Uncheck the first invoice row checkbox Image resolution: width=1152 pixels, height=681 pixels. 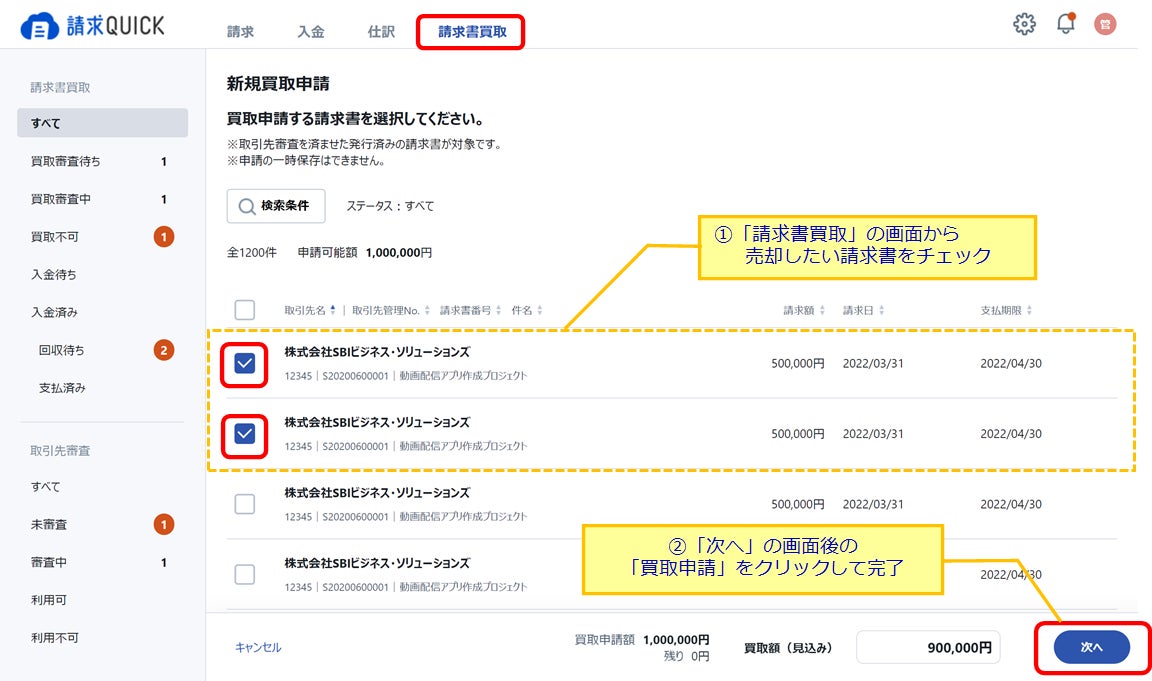(x=245, y=363)
